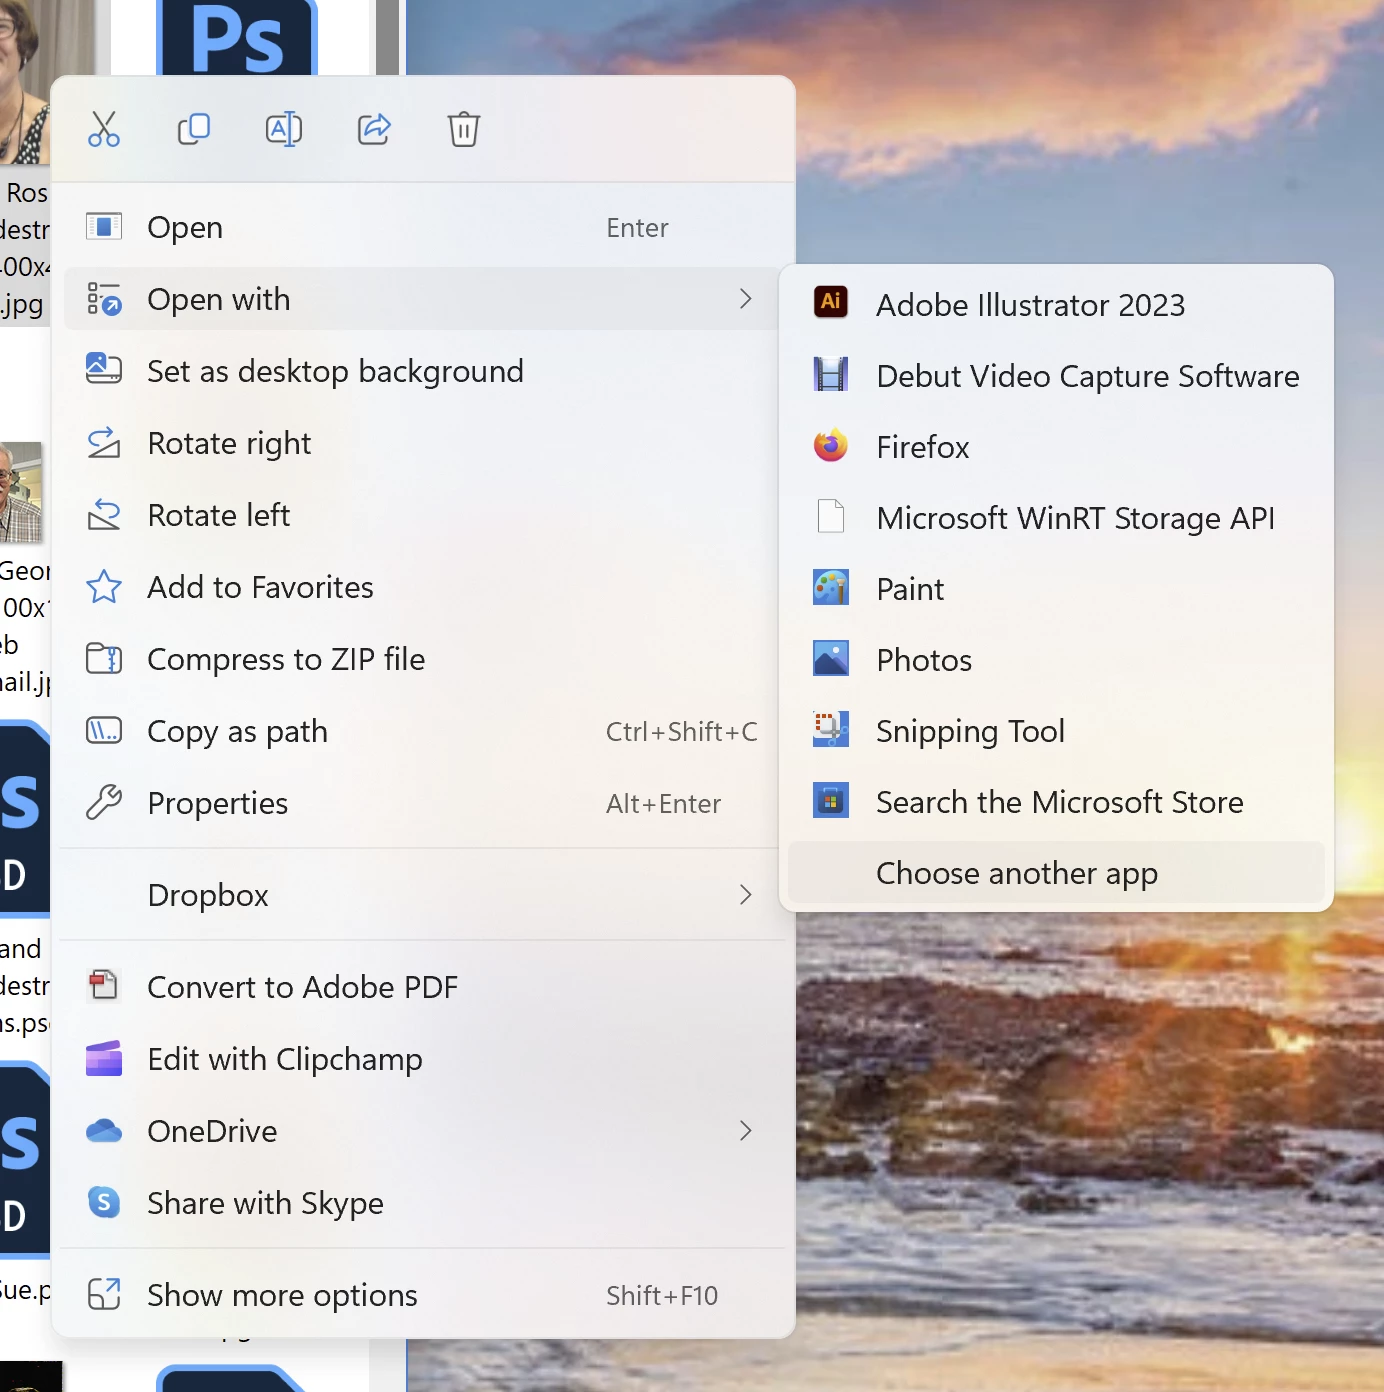The width and height of the screenshot is (1384, 1392).
Task: Open with Microsoft WinRT Storage API
Action: coord(1056,517)
